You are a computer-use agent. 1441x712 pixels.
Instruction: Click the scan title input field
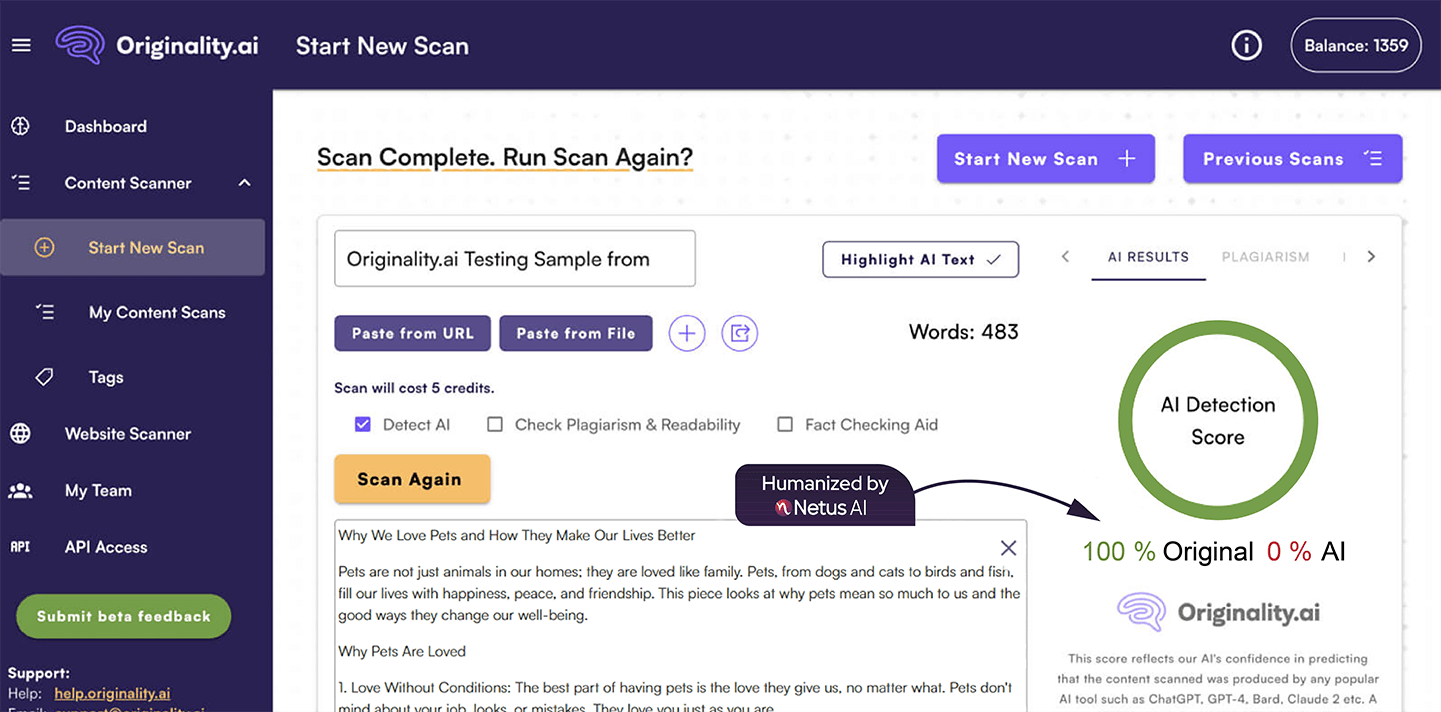(x=514, y=259)
